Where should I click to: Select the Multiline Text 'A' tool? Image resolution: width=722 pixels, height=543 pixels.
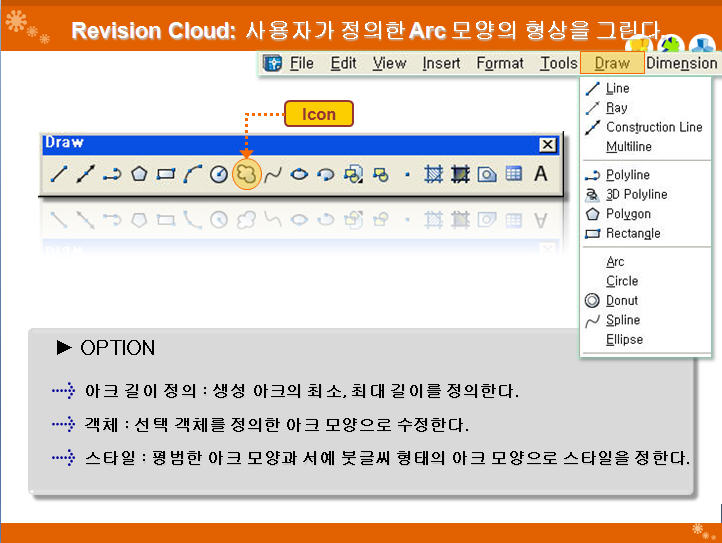click(540, 174)
